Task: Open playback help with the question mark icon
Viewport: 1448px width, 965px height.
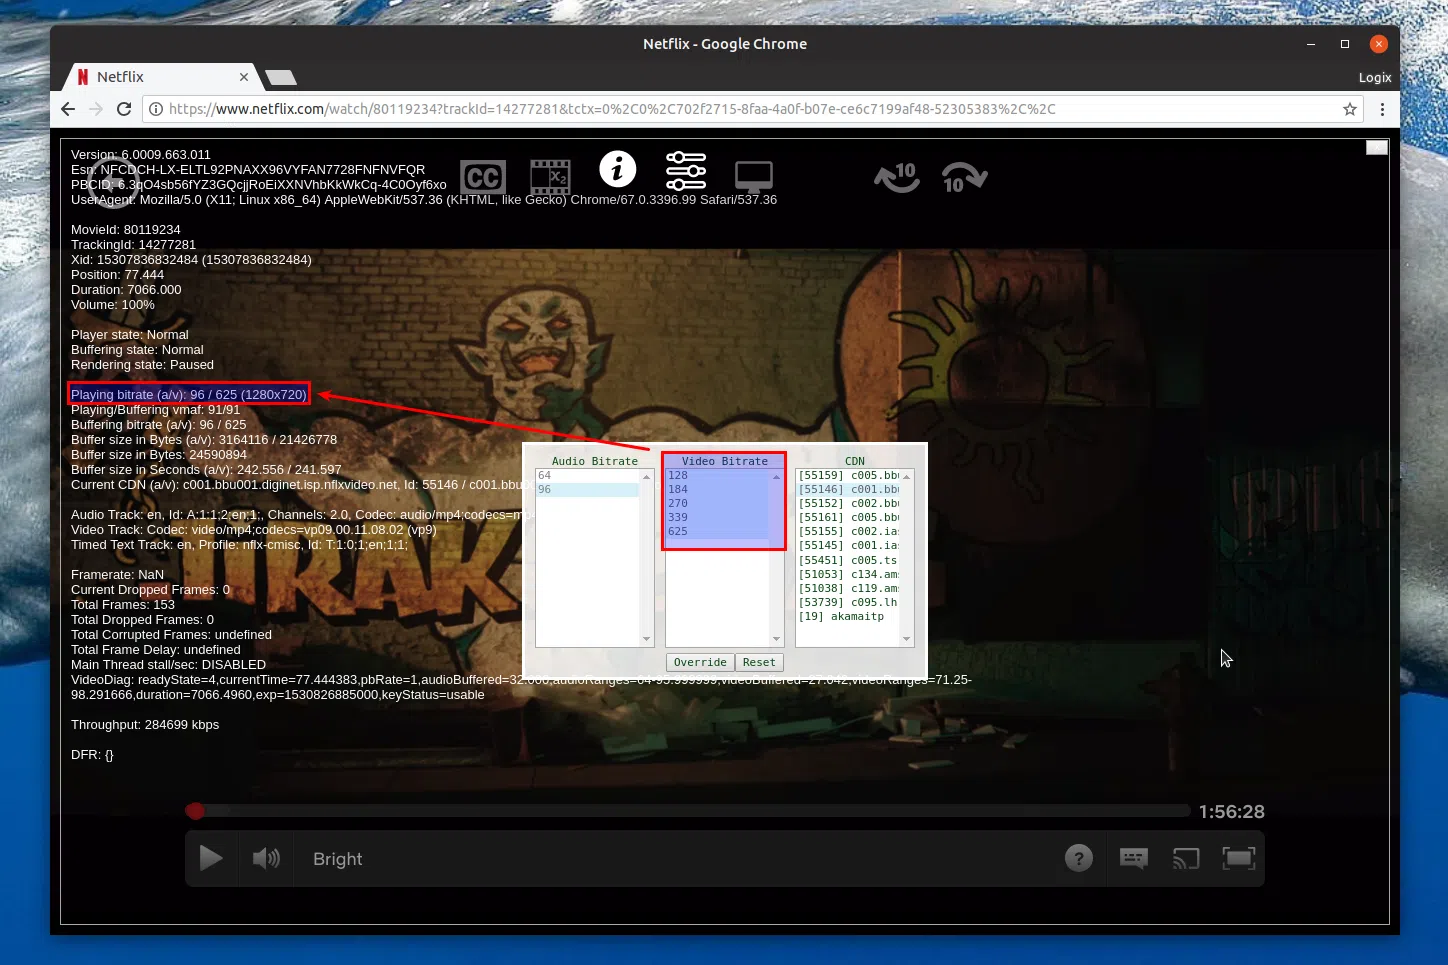Action: tap(1078, 858)
